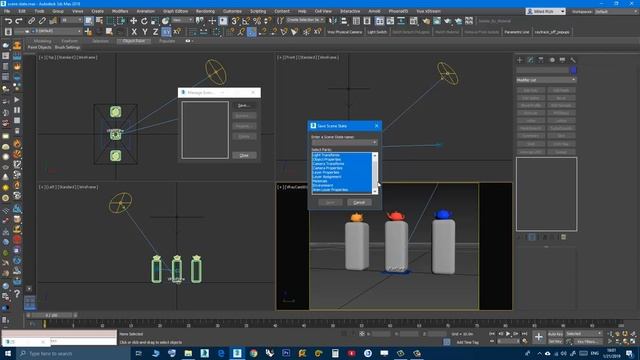This screenshot has width=640, height=360.
Task: Click Windows Start button
Action: click(7, 353)
